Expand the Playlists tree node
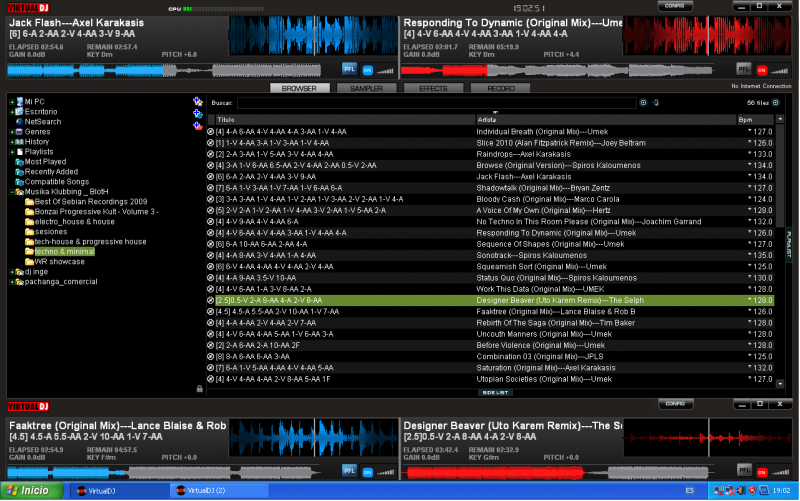800x501 pixels. pyautogui.click(x=12, y=152)
